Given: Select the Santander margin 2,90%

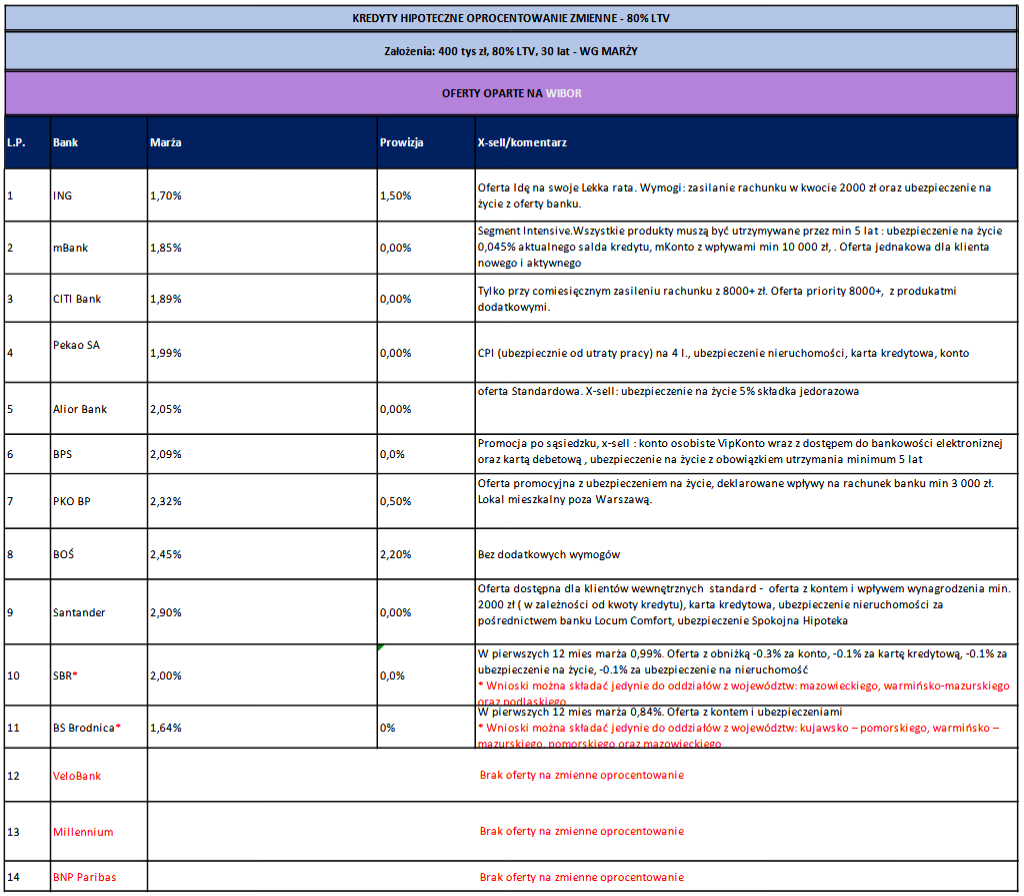Looking at the screenshot, I should tap(166, 612).
